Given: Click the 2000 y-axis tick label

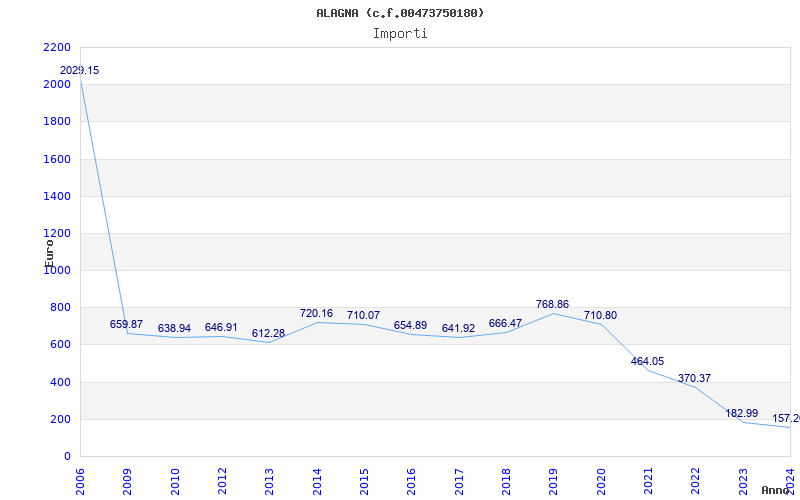Looking at the screenshot, I should 57,85.
